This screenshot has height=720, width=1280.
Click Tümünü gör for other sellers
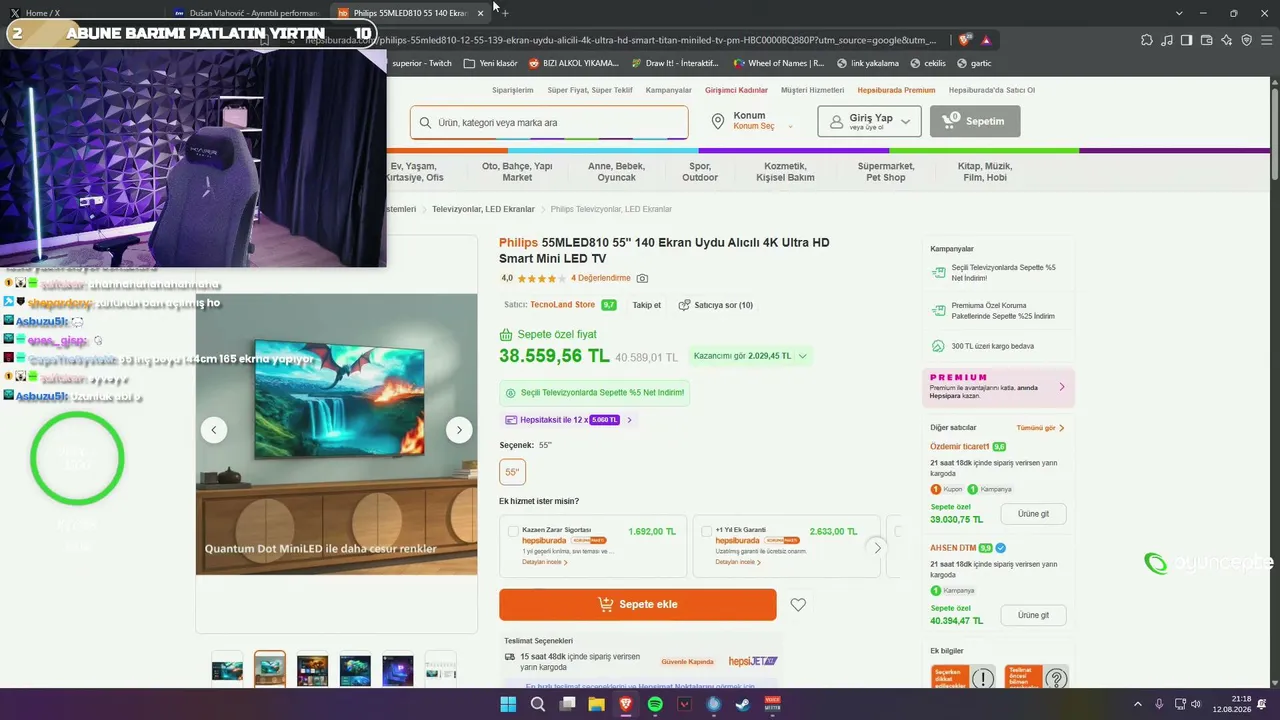[1040, 428]
